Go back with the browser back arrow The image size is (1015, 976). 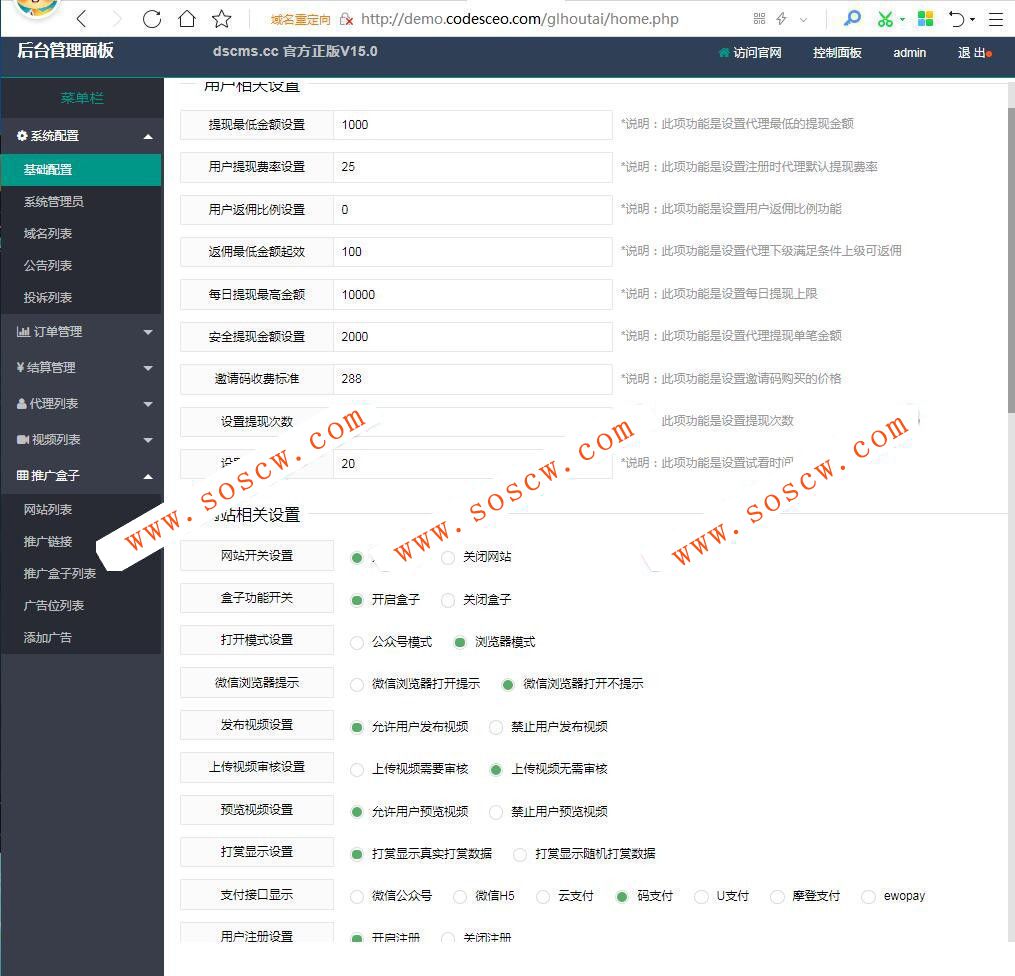click(82, 19)
